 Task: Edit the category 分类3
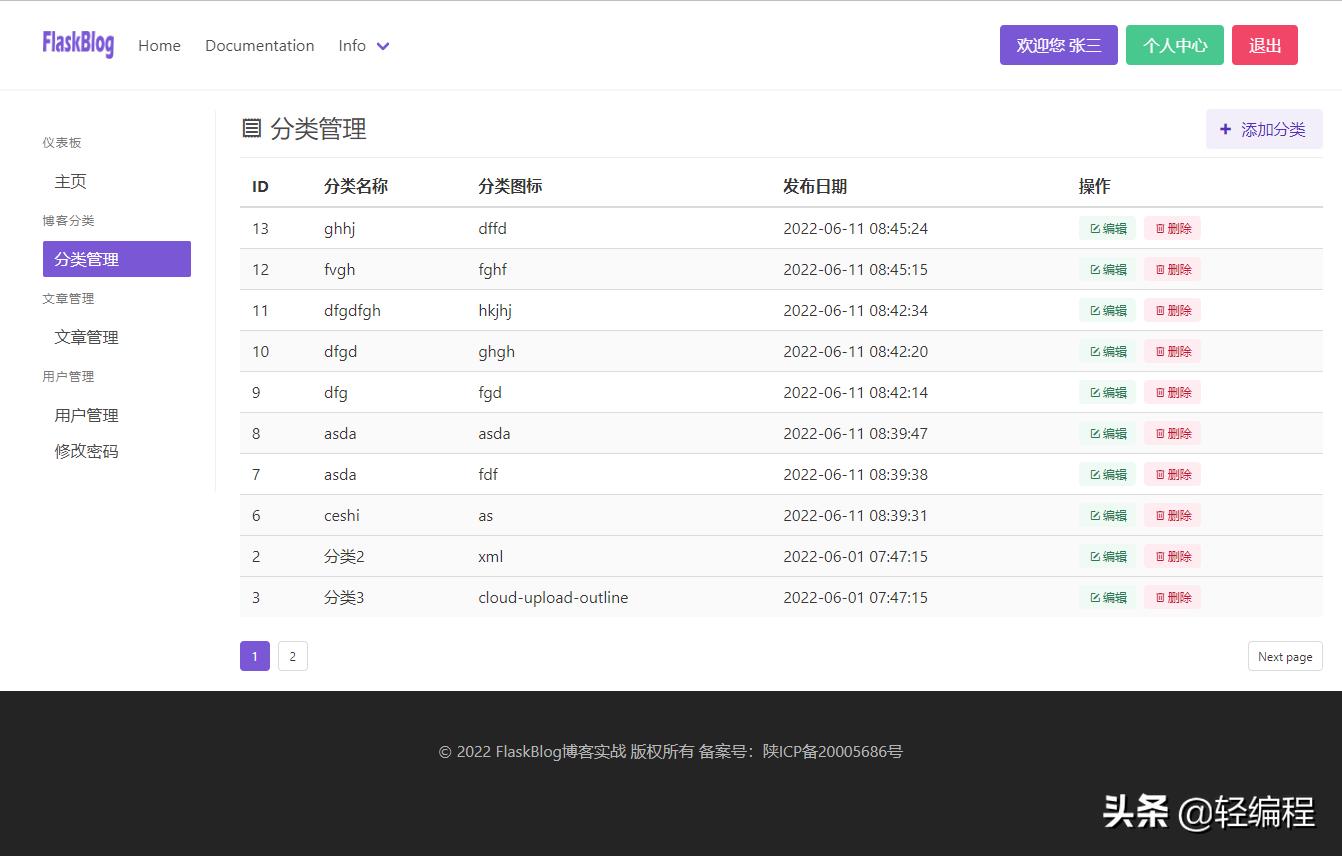[1107, 597]
